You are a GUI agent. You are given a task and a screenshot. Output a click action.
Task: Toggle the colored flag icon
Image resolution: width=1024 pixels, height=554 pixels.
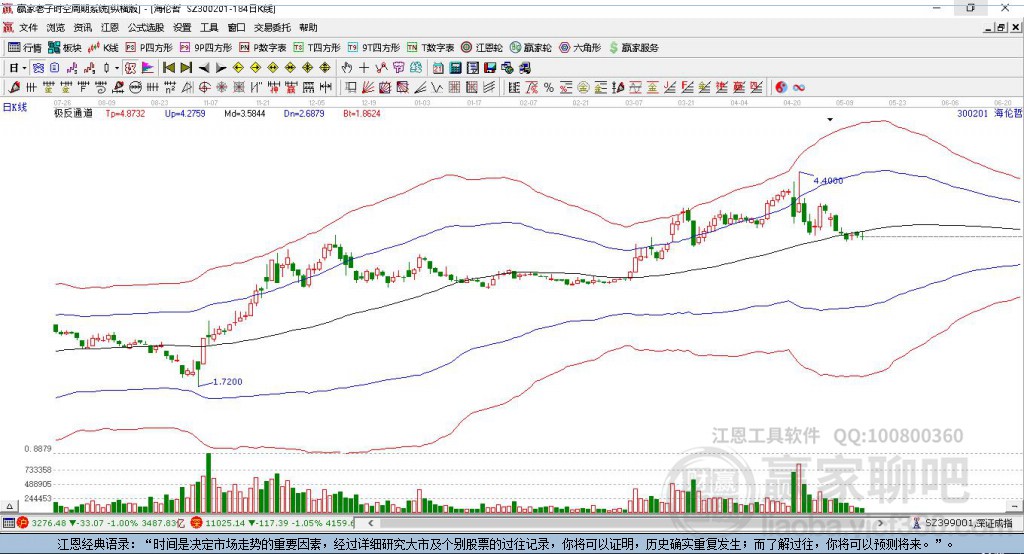[148, 68]
